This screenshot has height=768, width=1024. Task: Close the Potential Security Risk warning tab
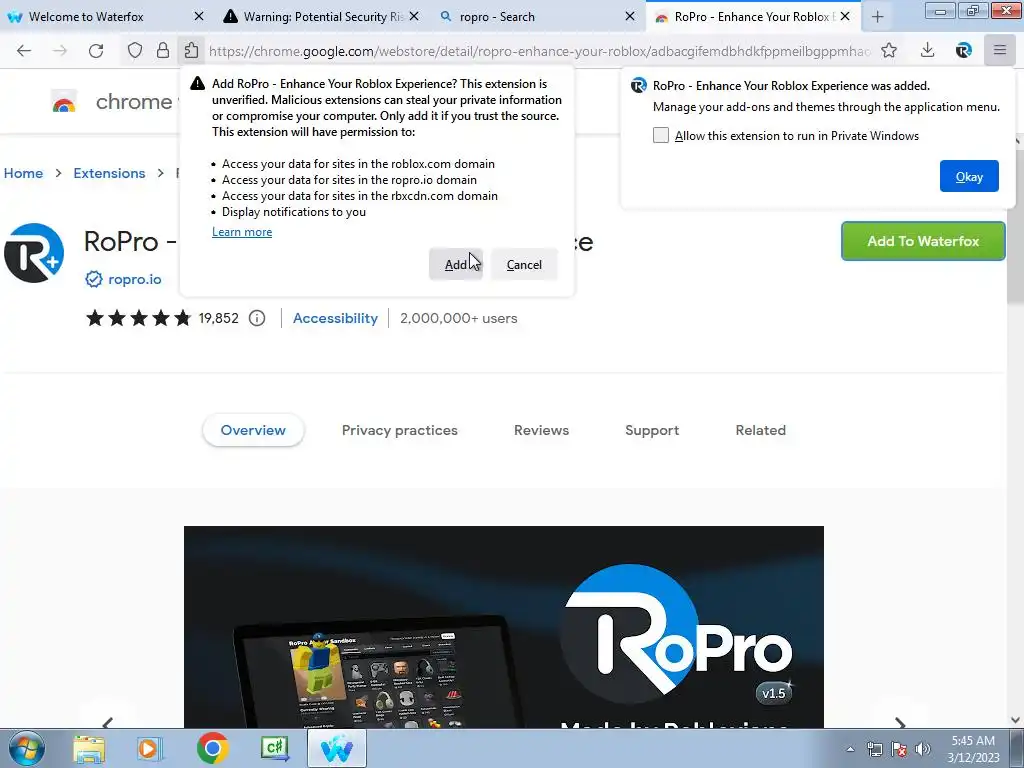[x=414, y=16]
